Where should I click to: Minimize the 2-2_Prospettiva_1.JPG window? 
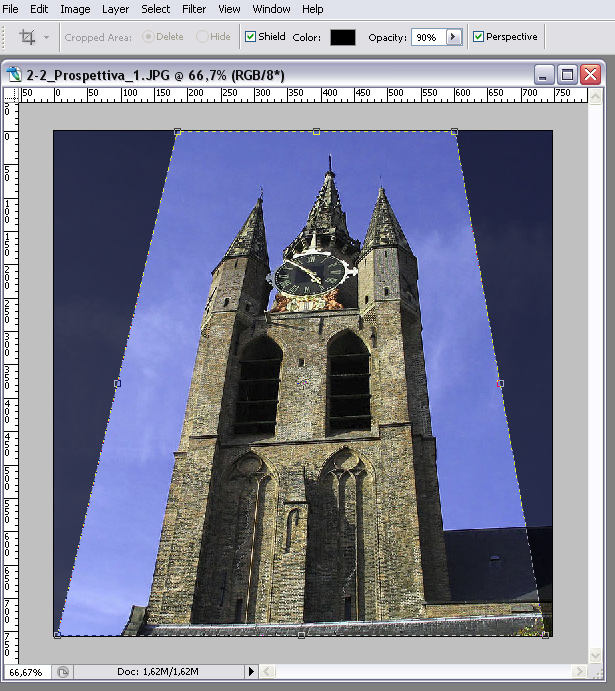coord(544,74)
